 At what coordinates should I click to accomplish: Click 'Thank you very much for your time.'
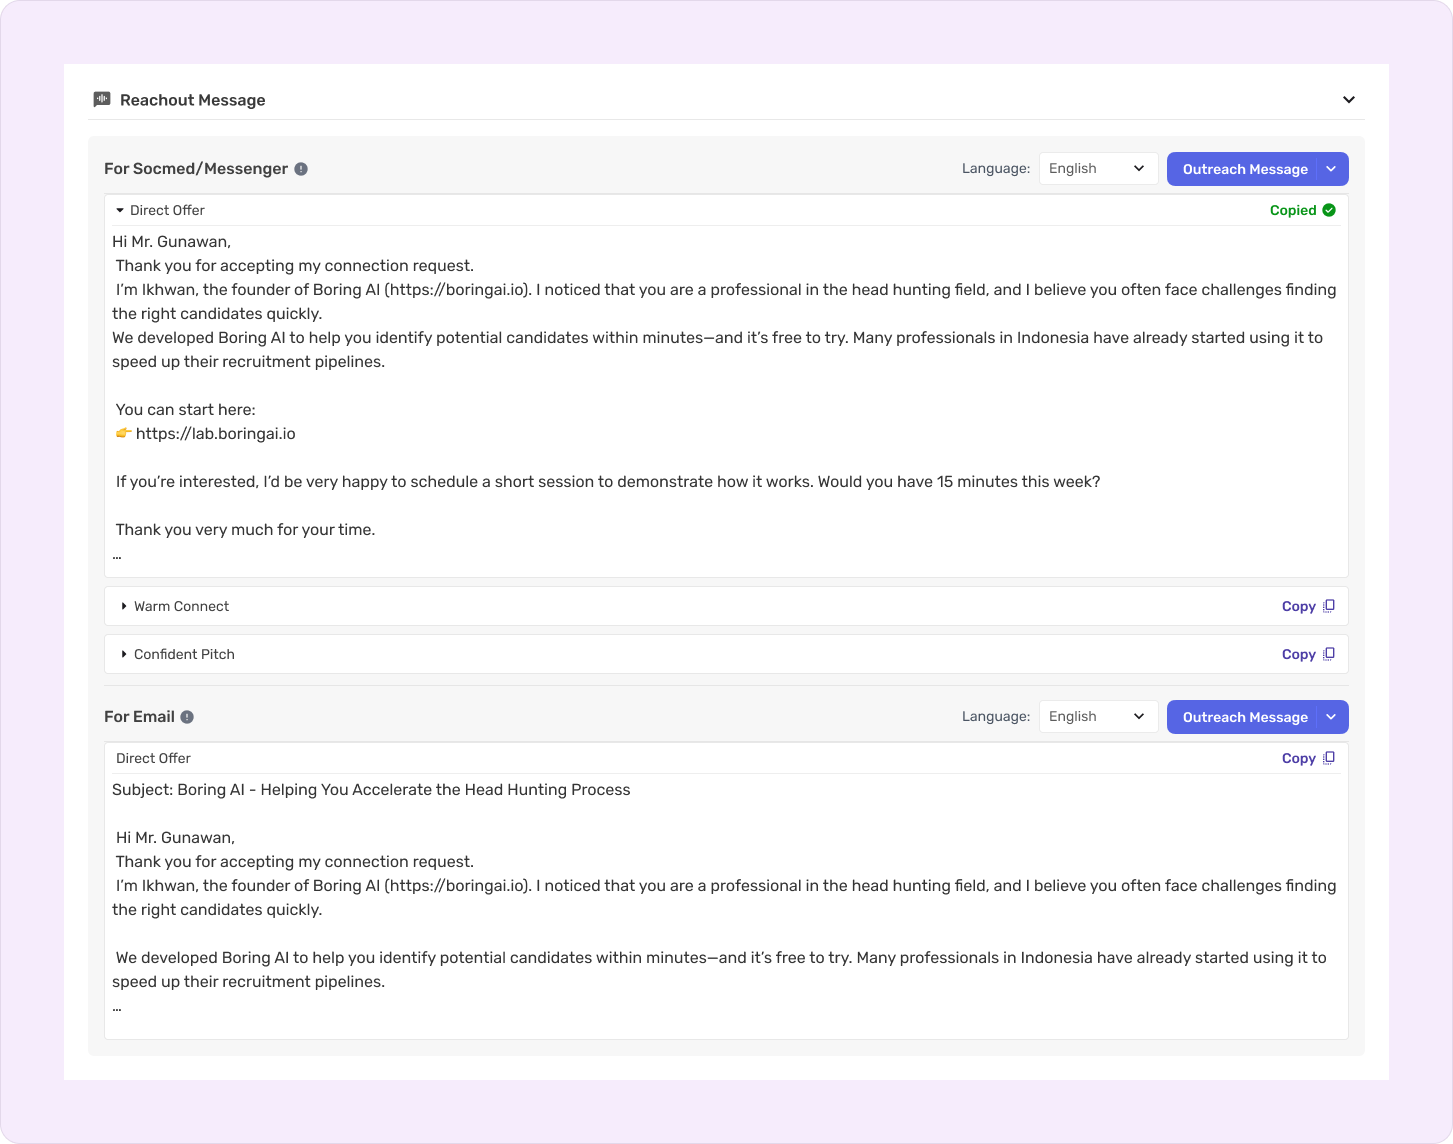[x=246, y=530]
